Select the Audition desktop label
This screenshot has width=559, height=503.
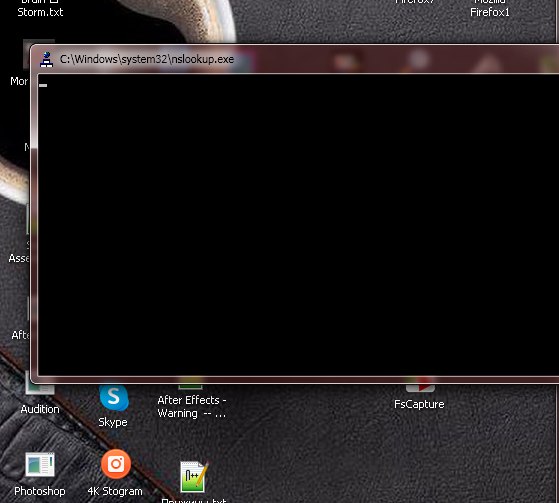point(40,409)
